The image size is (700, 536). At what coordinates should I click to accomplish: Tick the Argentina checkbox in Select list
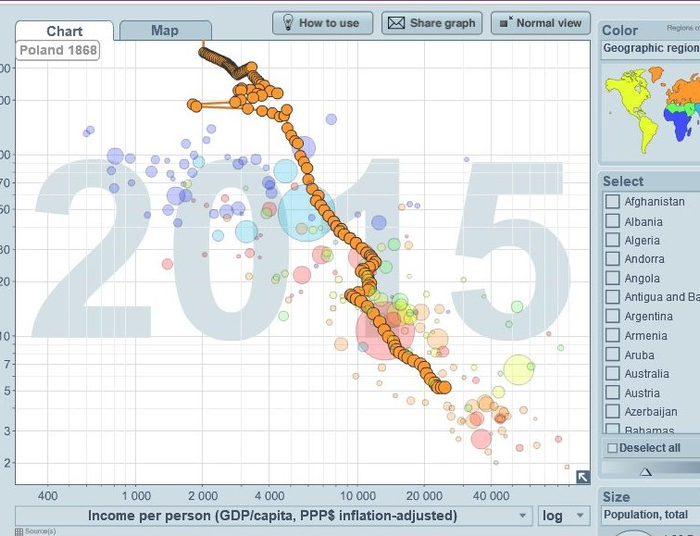pyautogui.click(x=612, y=316)
